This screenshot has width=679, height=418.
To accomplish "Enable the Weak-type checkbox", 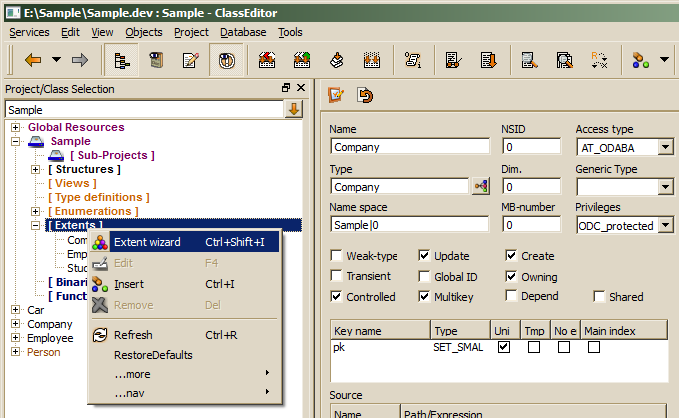I will click(x=336, y=256).
